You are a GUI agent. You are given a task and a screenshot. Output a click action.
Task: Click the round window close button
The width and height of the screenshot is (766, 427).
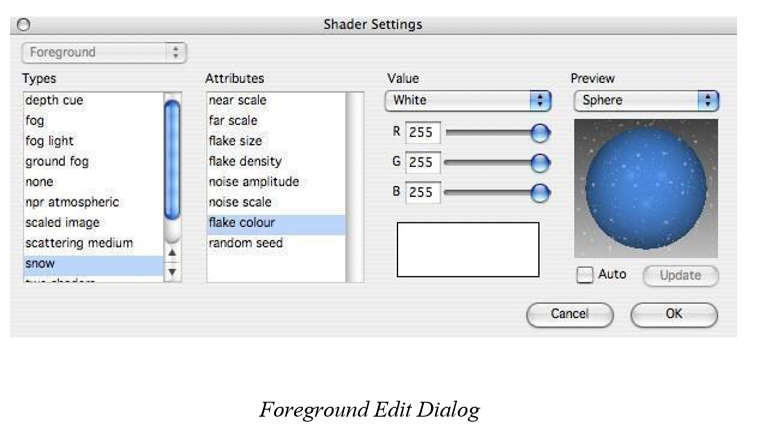pos(23,24)
